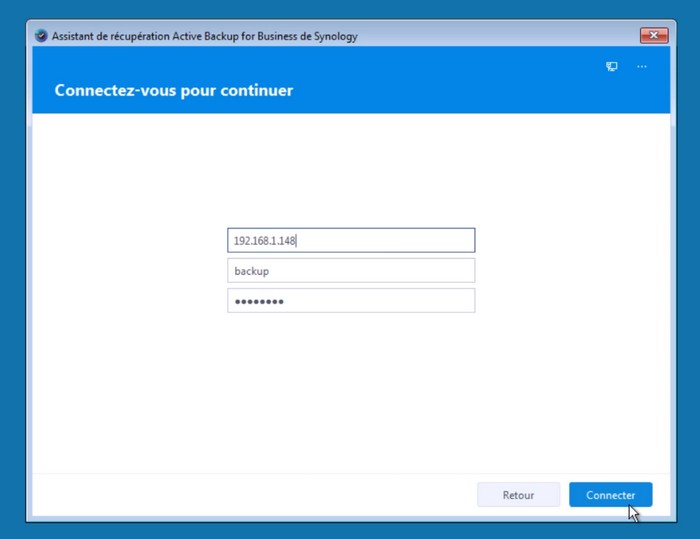Click the Retour button

point(518,495)
